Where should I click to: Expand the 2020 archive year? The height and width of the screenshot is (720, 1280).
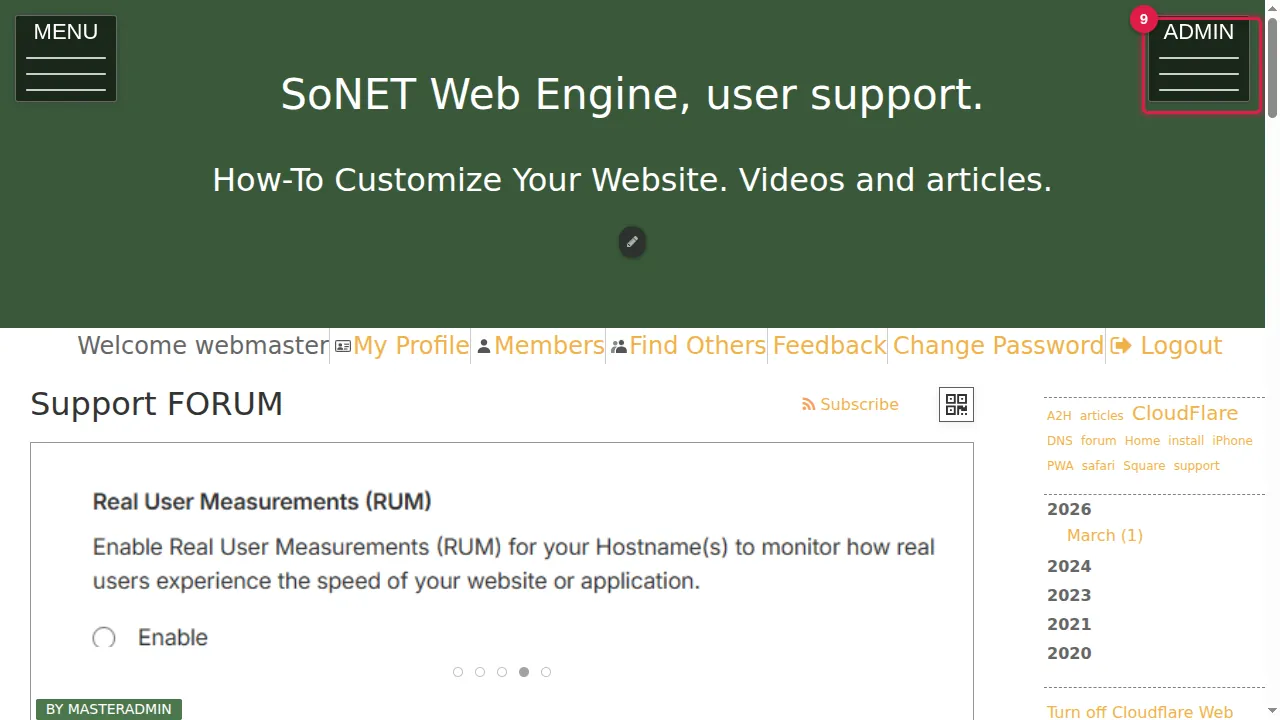pos(1069,653)
